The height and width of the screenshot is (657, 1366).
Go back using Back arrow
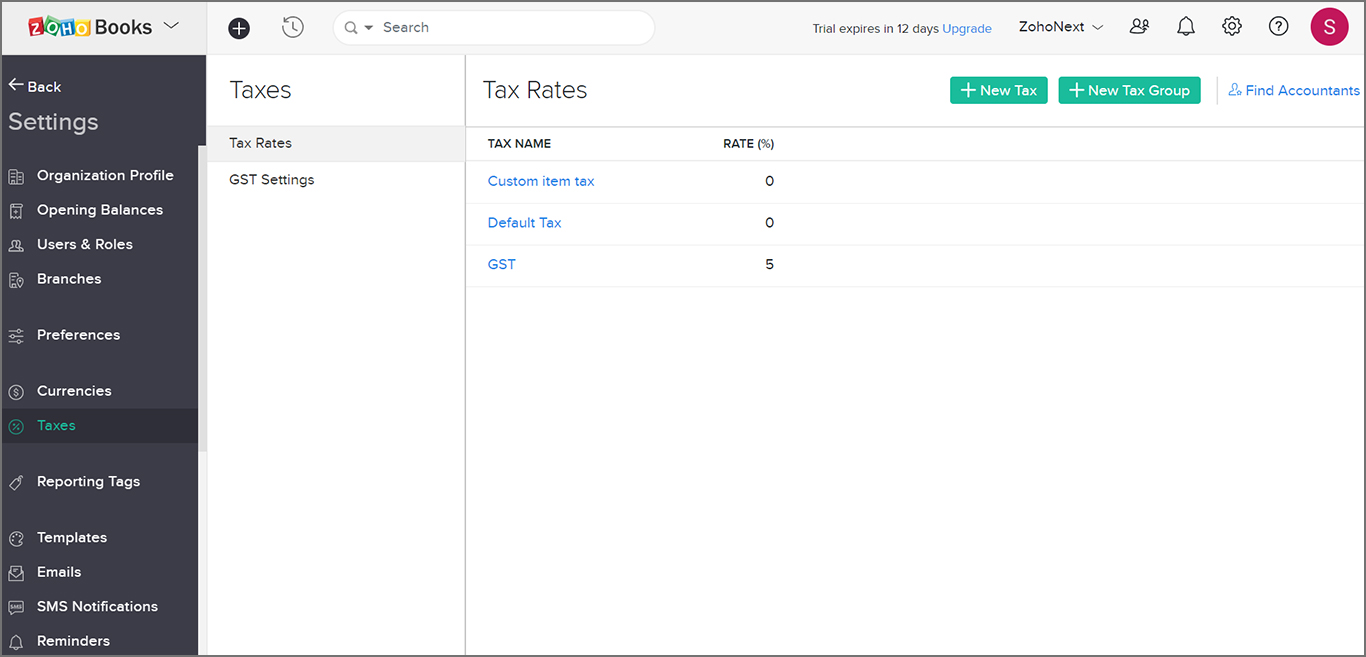(35, 86)
